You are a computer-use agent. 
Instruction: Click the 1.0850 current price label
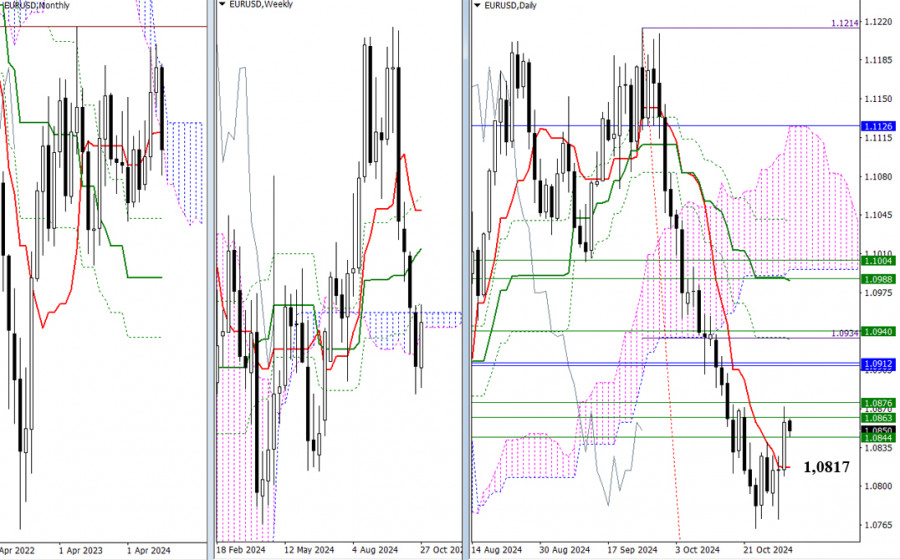[x=878, y=430]
